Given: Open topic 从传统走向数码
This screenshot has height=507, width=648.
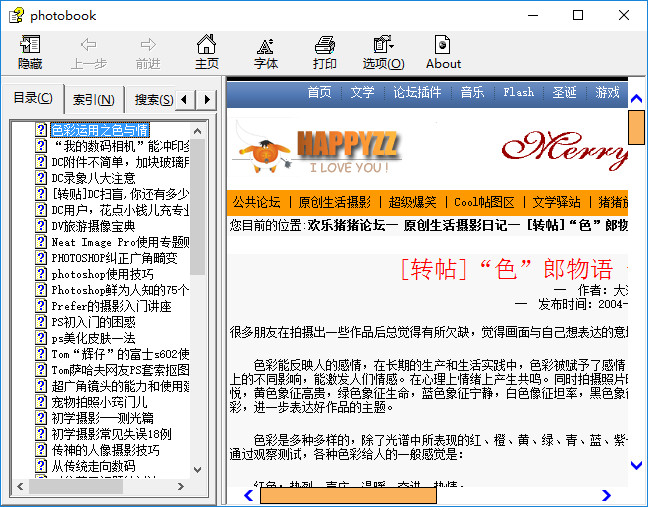Looking at the screenshot, I should [93, 466].
